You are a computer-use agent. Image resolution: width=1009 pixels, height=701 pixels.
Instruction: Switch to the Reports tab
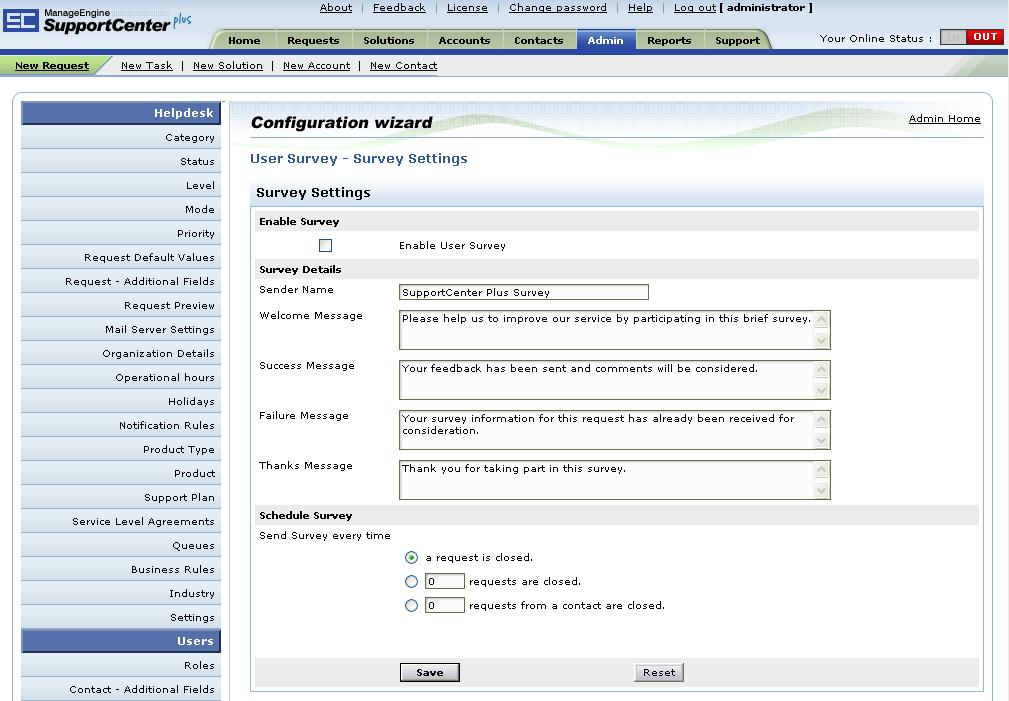668,41
